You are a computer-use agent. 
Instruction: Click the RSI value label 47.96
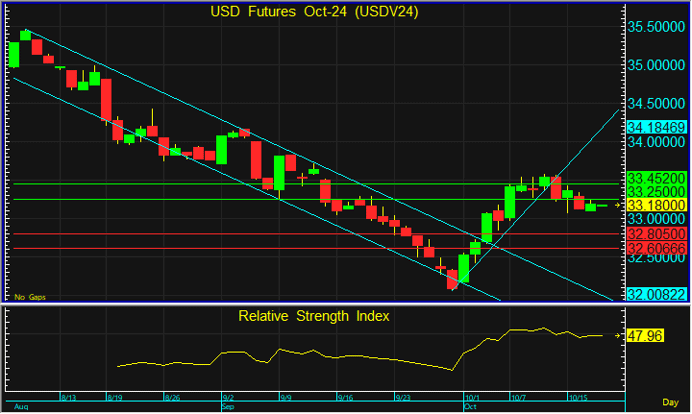(x=641, y=336)
